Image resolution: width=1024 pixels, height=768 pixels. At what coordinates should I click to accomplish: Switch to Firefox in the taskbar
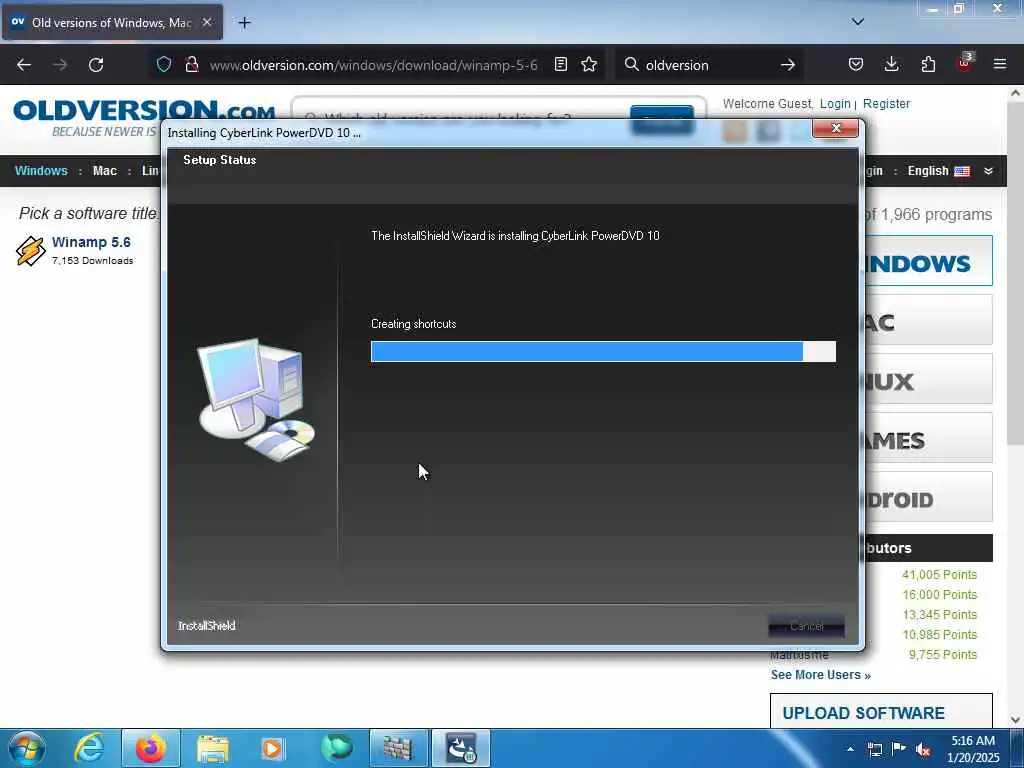(x=151, y=748)
